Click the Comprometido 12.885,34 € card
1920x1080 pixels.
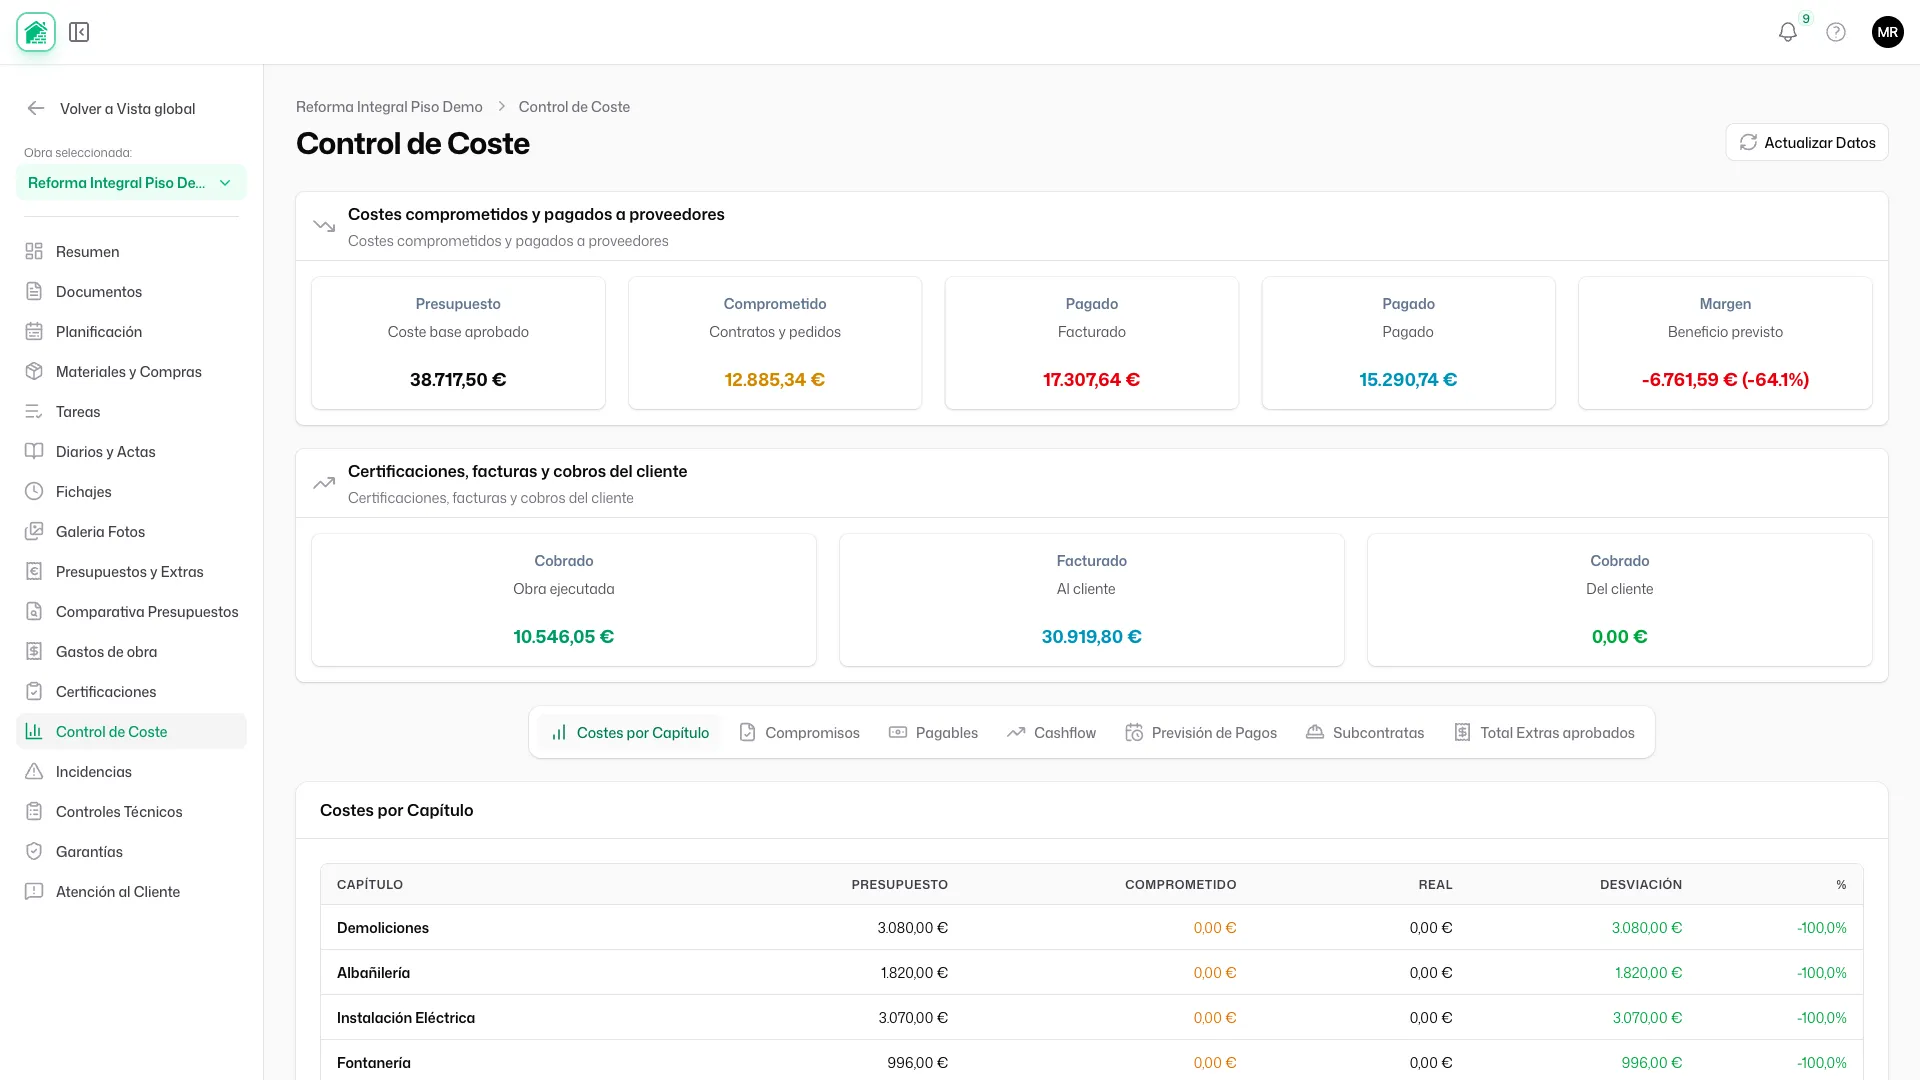pyautogui.click(x=775, y=343)
